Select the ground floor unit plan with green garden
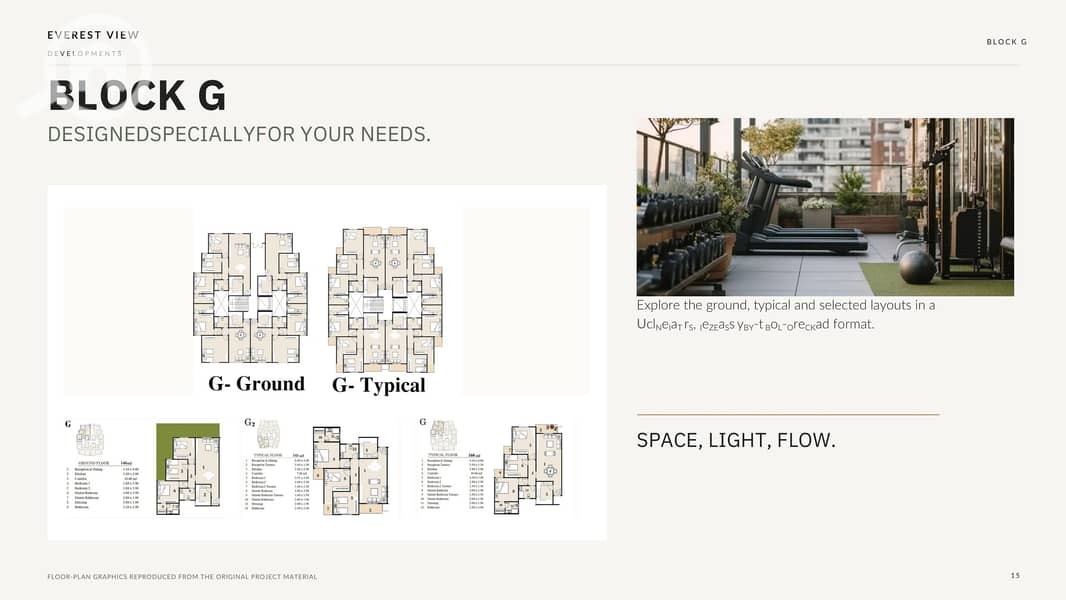The width and height of the screenshot is (1066, 600). (188, 468)
